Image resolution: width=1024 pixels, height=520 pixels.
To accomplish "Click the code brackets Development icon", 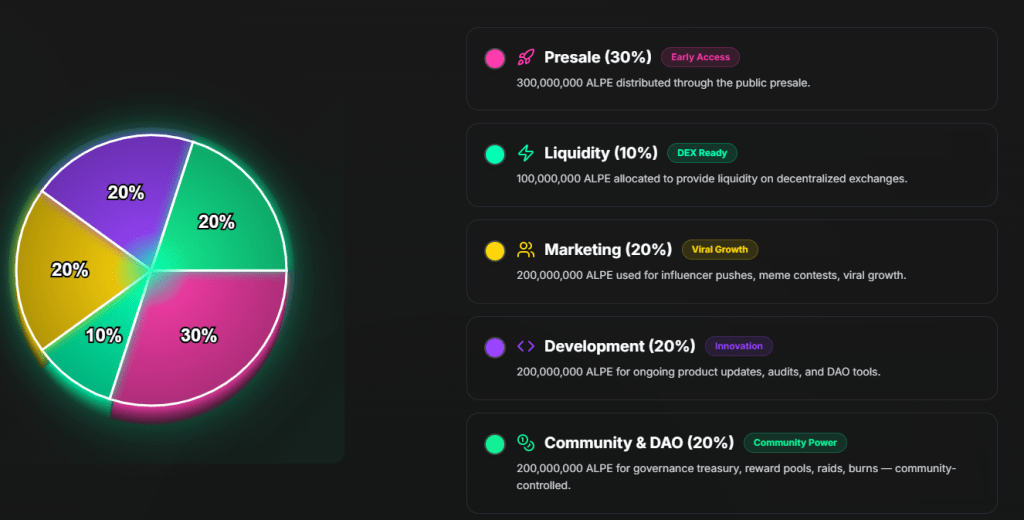I will [x=526, y=347].
